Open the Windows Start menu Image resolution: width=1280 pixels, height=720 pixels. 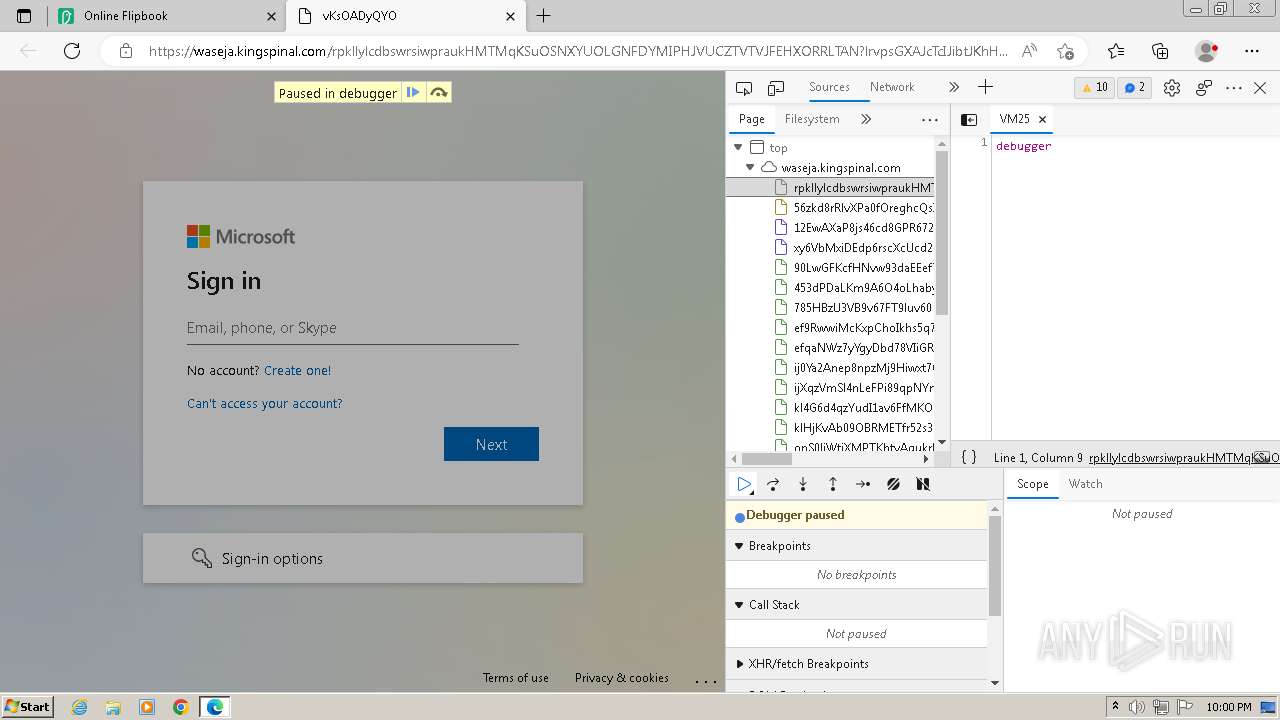[x=27, y=707]
